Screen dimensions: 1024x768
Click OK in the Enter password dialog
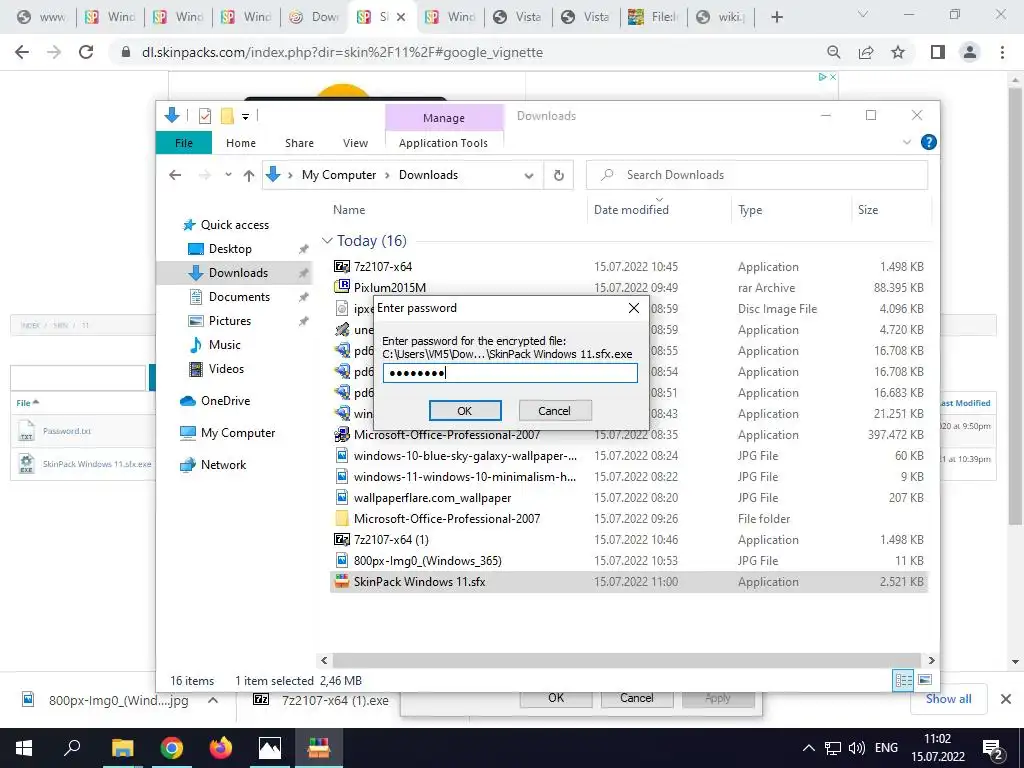click(464, 411)
